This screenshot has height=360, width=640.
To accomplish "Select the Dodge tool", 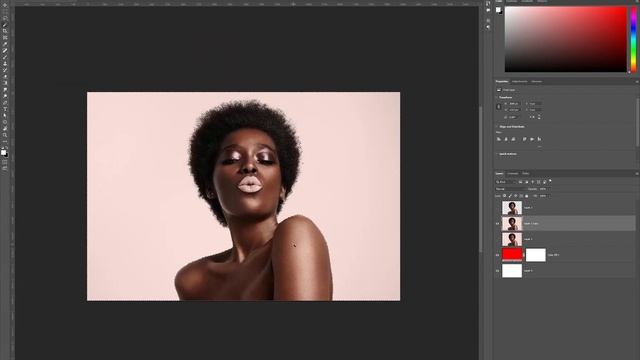I will point(5,96).
